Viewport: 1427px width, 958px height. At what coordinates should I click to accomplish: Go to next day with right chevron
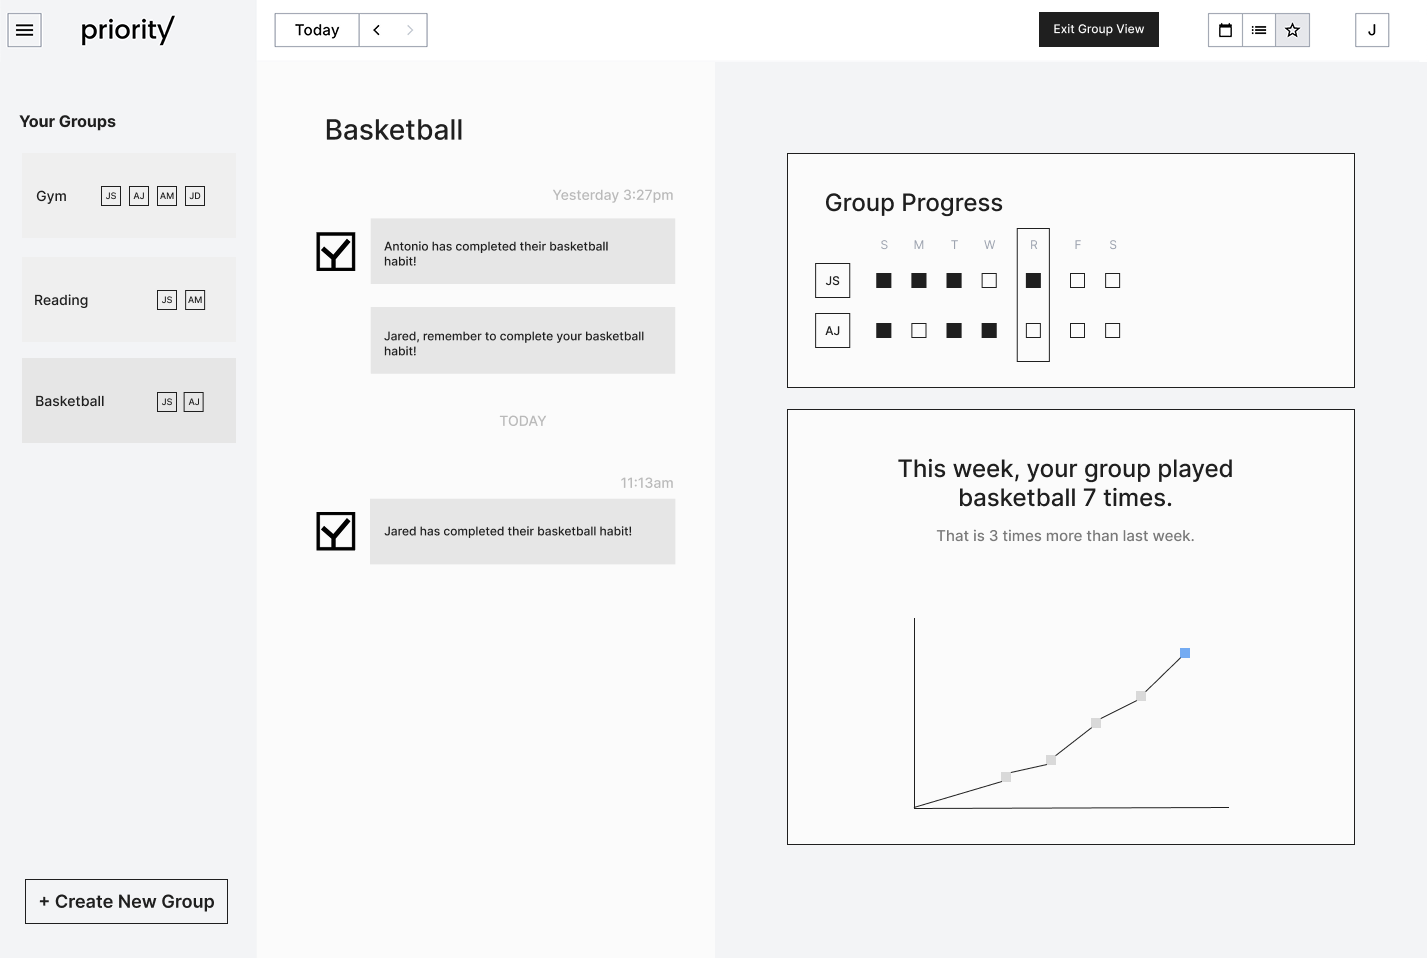(x=410, y=30)
